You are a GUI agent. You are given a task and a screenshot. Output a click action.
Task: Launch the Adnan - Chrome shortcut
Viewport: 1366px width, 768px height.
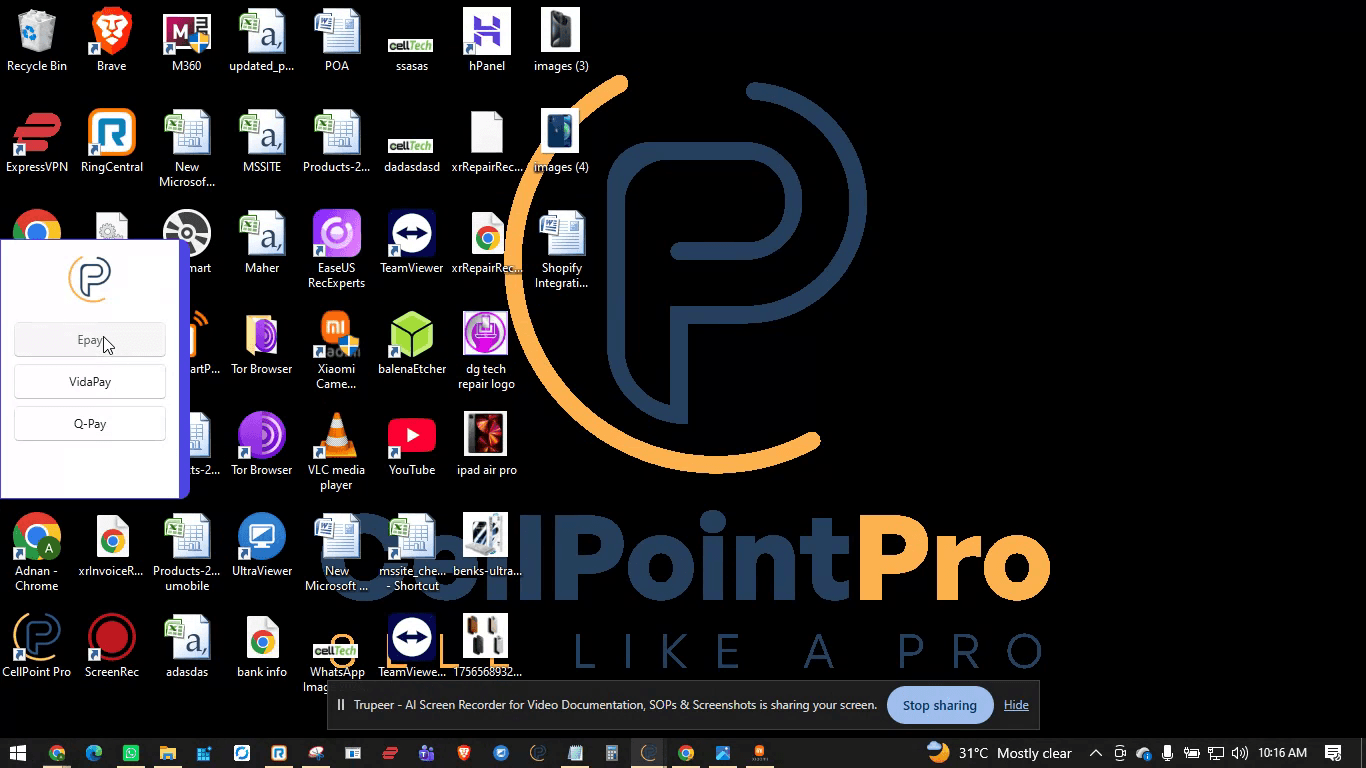[37, 553]
